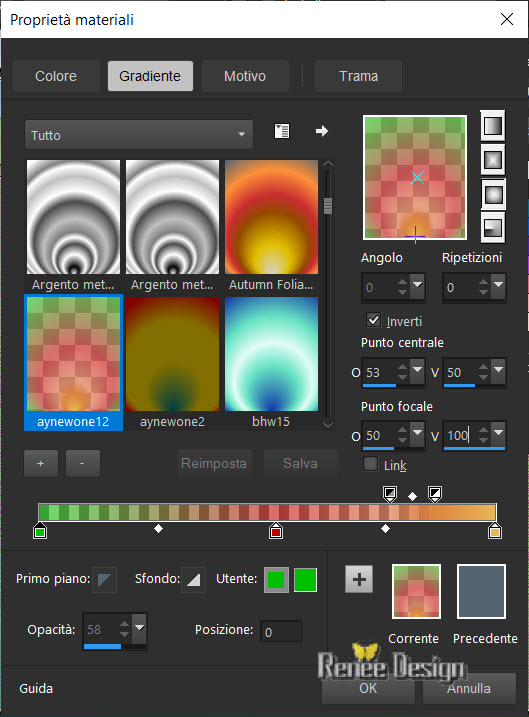Open the Tutto category dropdown
This screenshot has height=717, width=529.
point(139,135)
